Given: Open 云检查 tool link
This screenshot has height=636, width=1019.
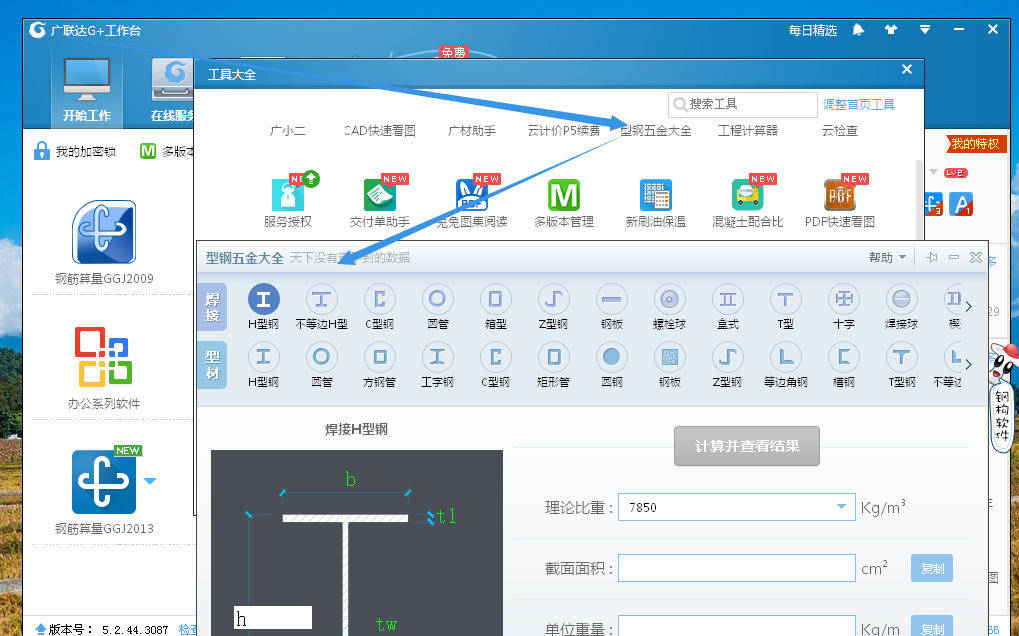Looking at the screenshot, I should (840, 131).
